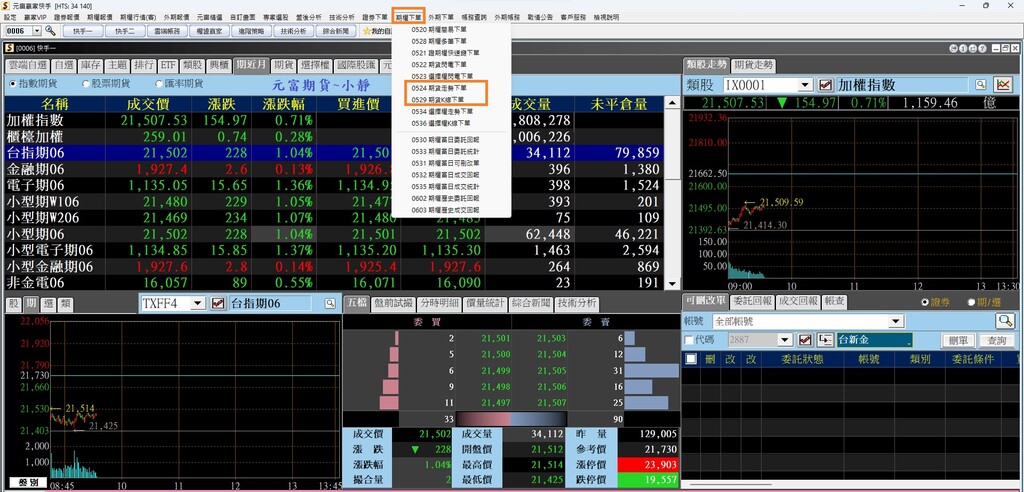Switch to the 成交回報 tab

pos(797,302)
